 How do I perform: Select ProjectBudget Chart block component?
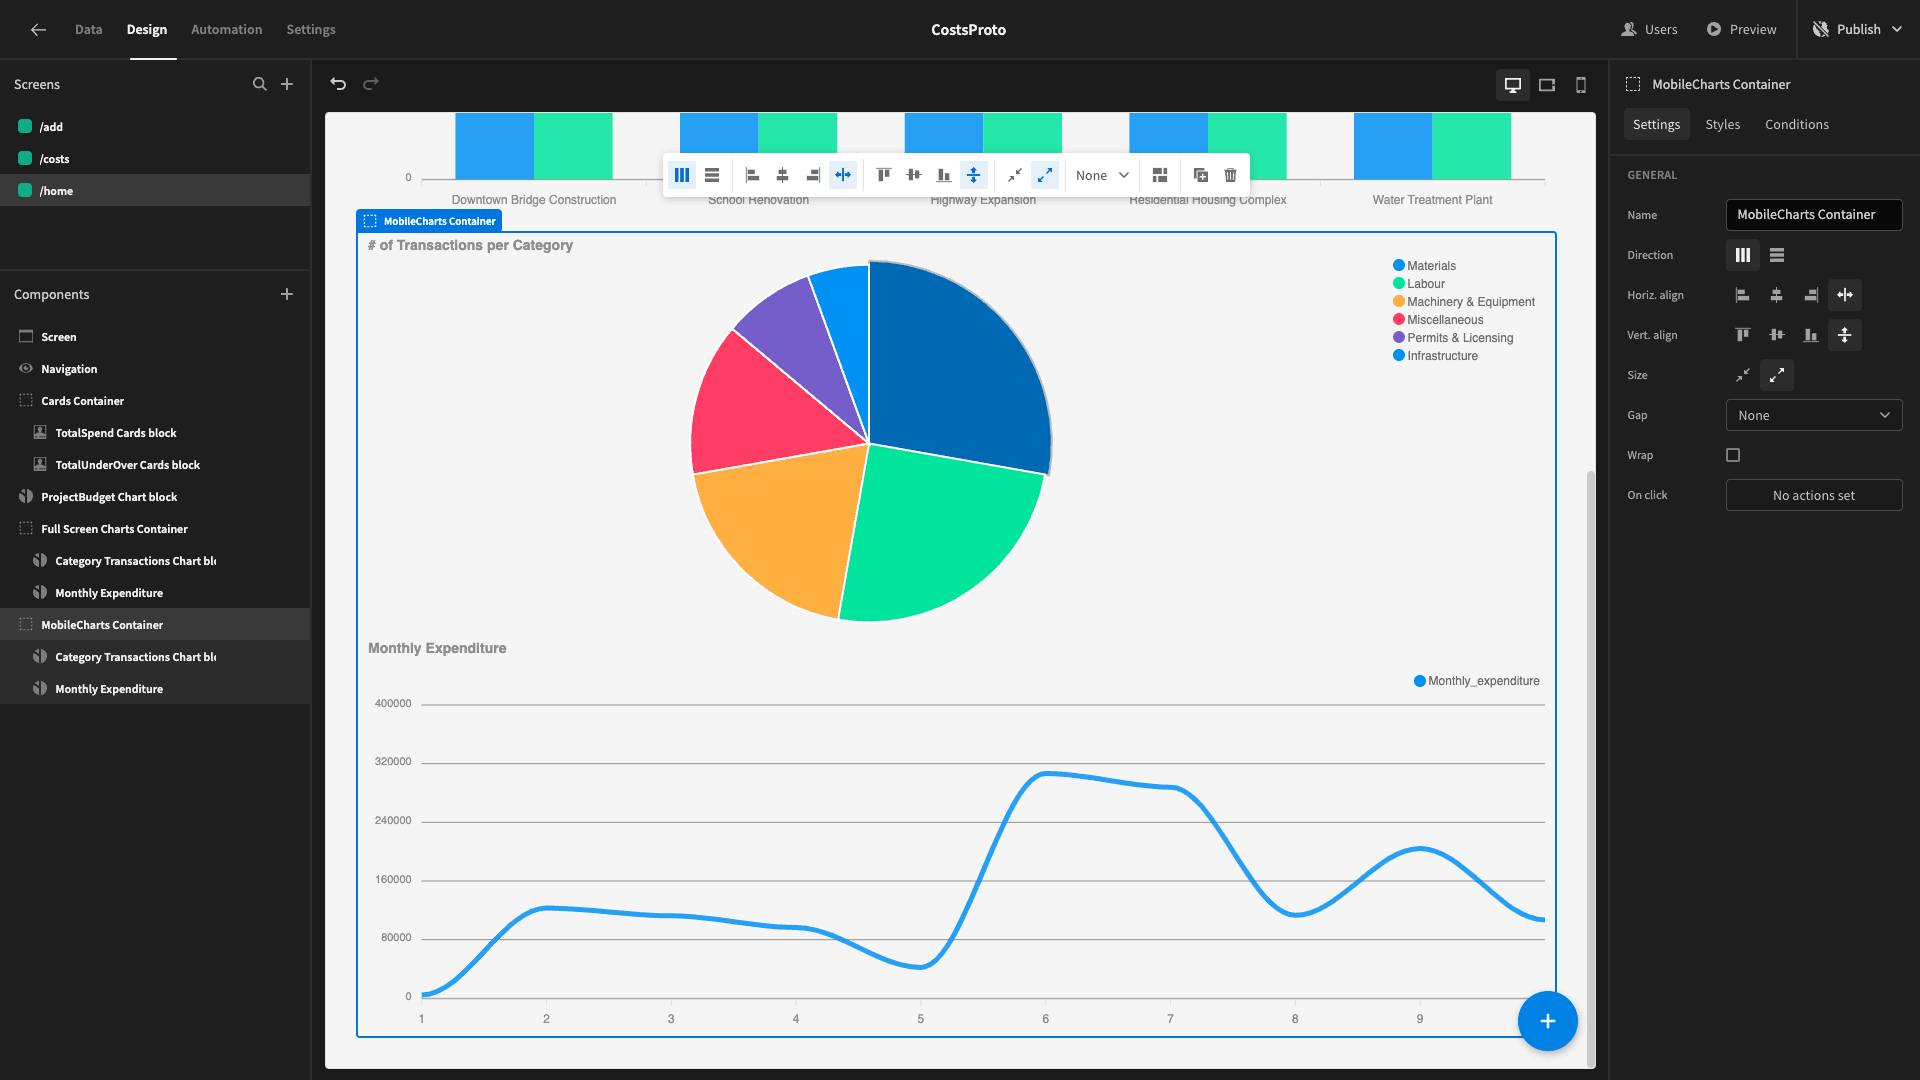tap(155, 497)
